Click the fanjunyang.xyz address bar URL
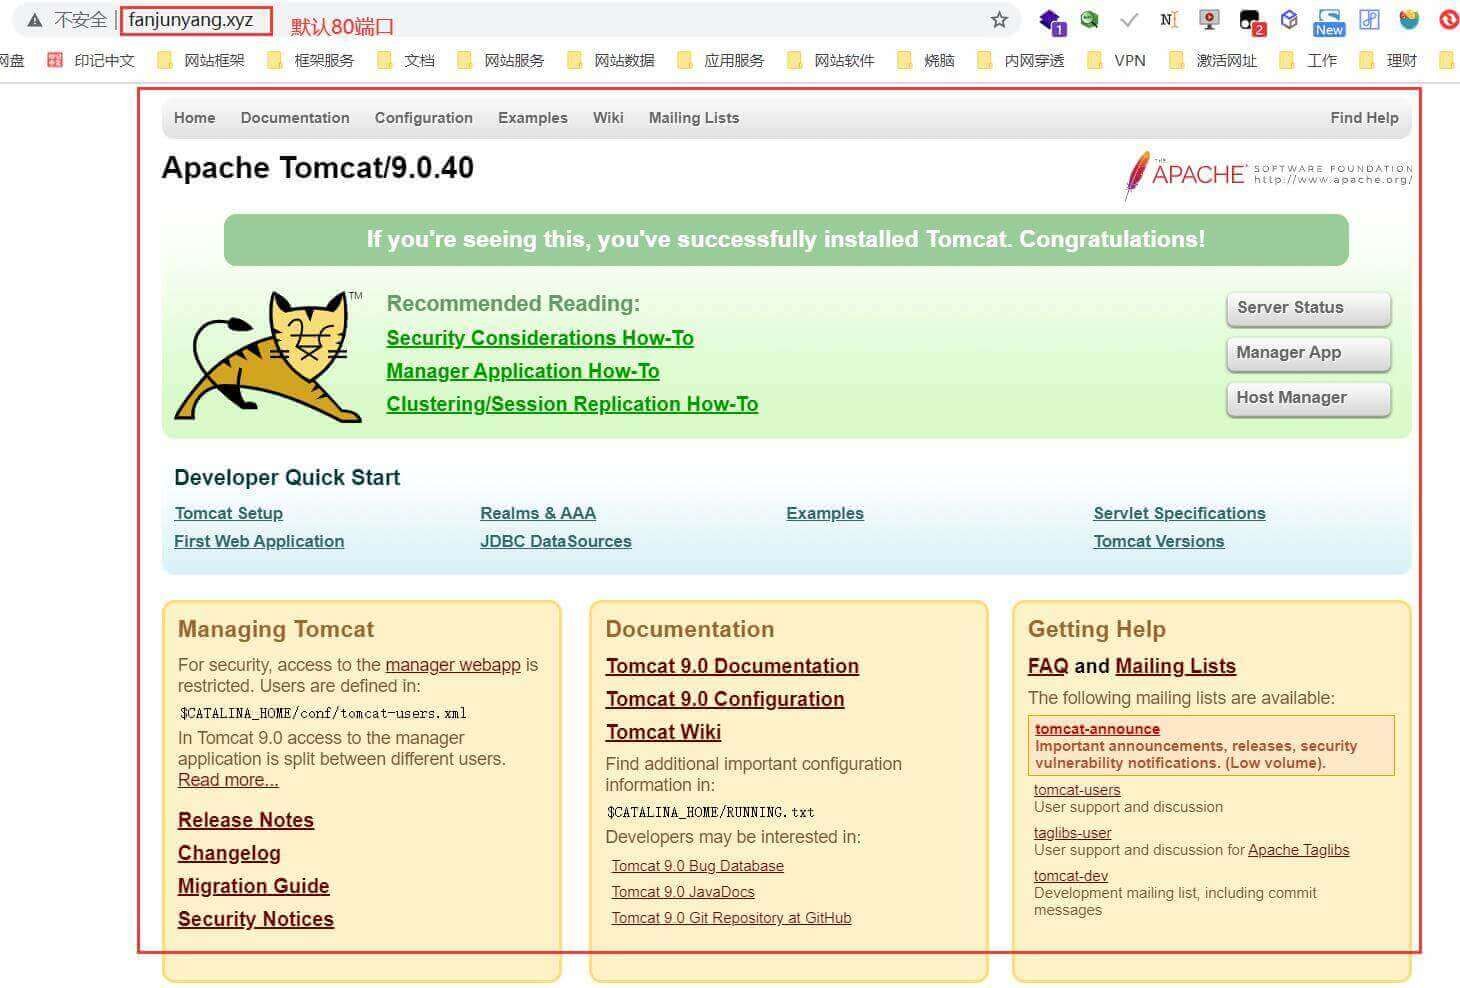 click(x=191, y=20)
